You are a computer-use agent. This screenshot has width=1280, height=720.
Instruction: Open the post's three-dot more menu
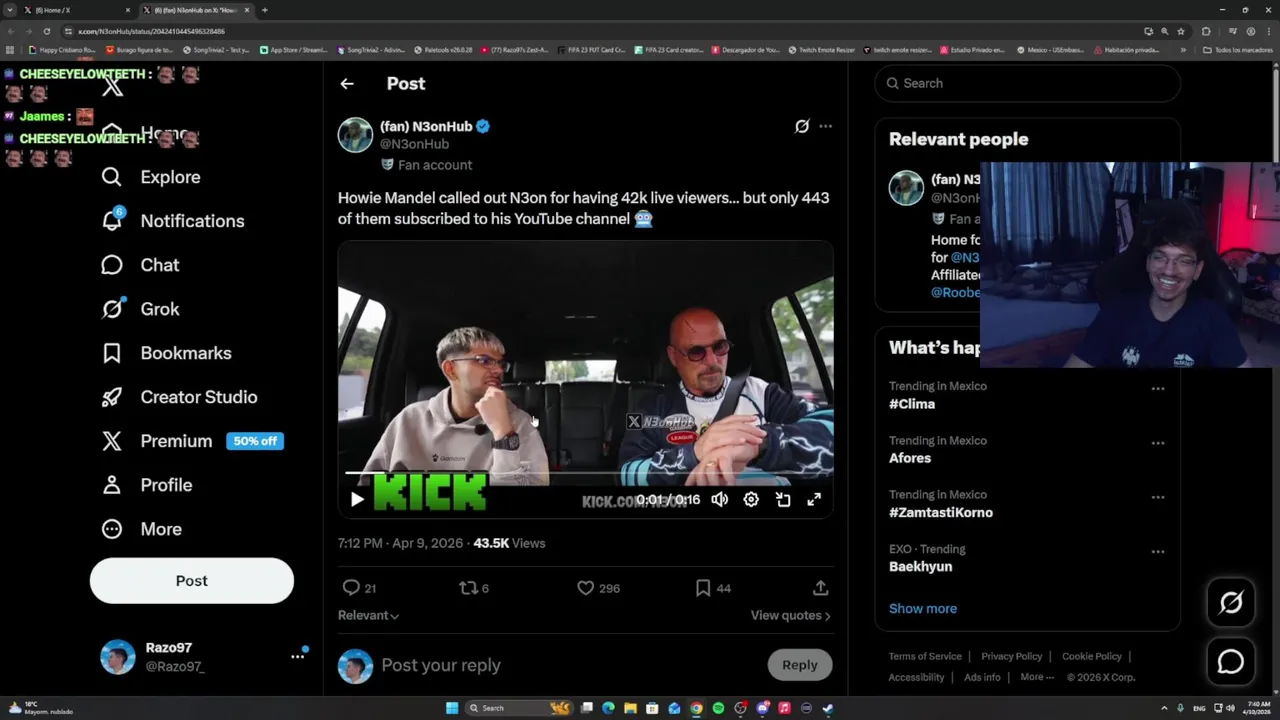[825, 126]
